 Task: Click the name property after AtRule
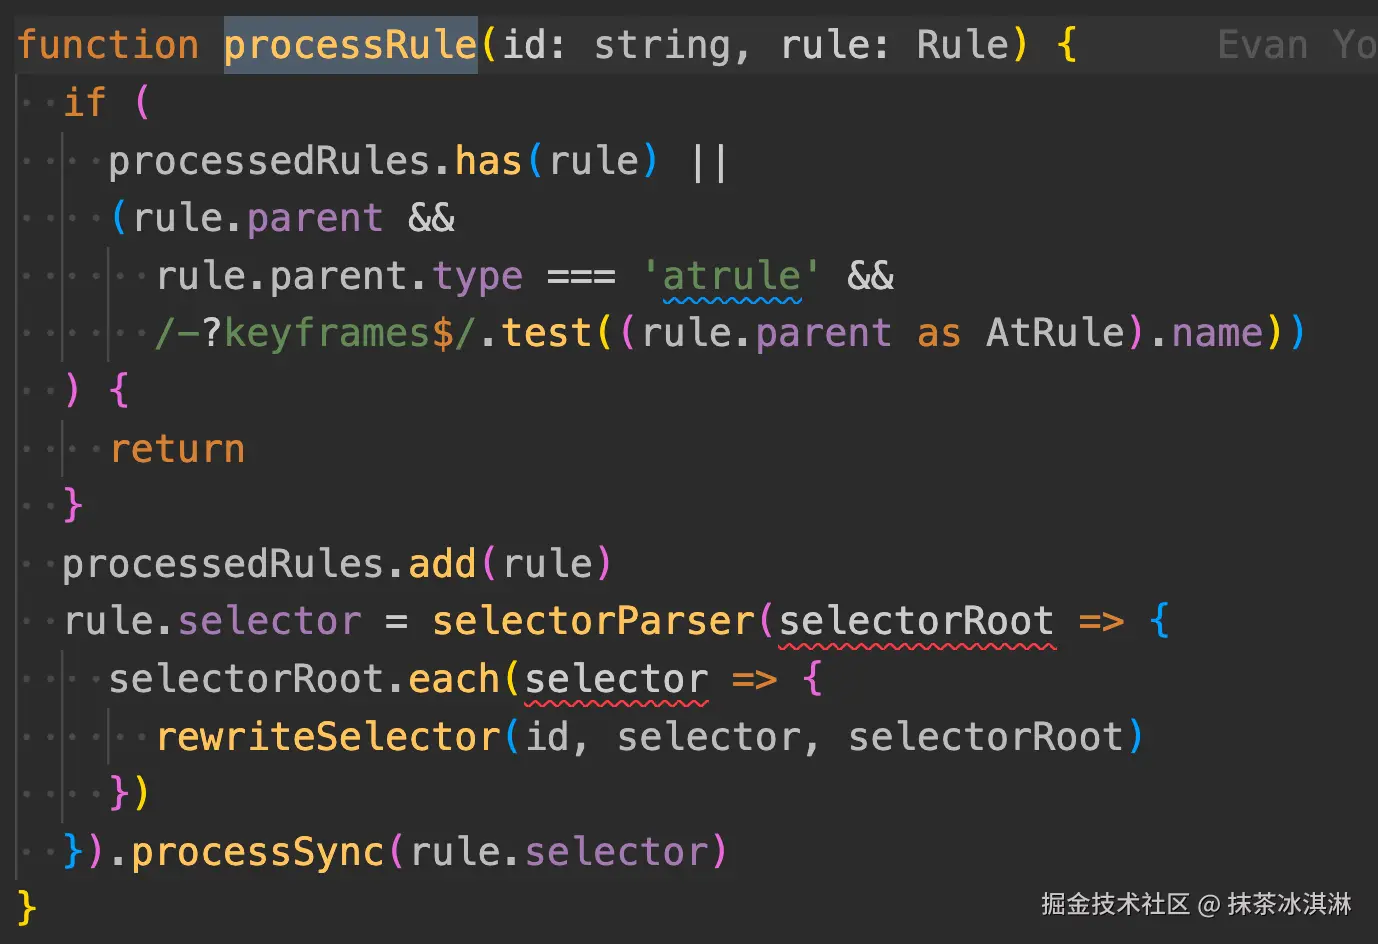pyautogui.click(x=1217, y=333)
